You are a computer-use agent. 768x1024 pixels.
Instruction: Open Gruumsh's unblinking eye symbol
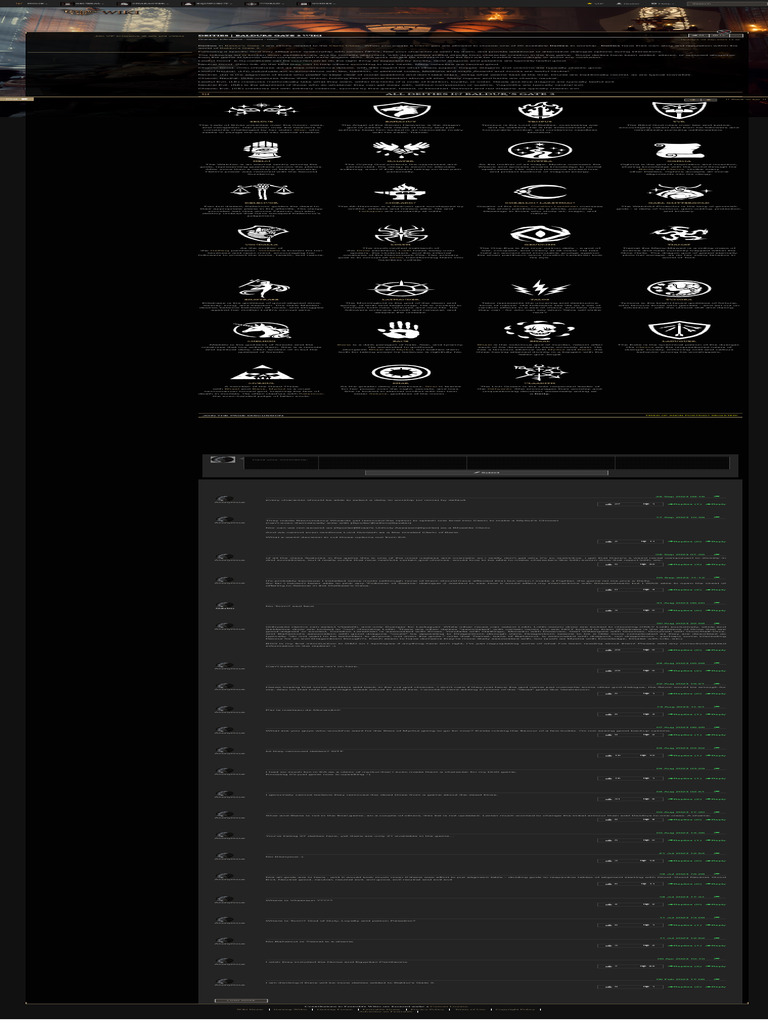[x=540, y=233]
